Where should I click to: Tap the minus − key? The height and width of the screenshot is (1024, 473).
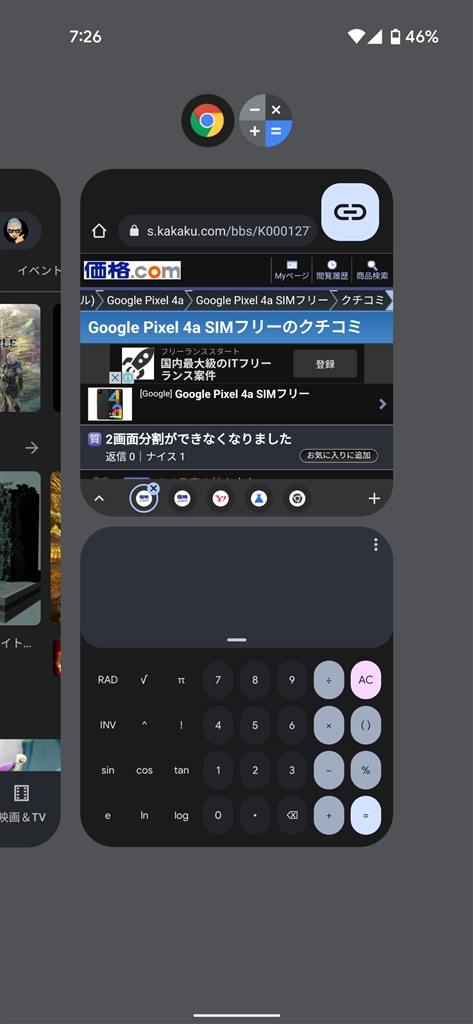click(329, 770)
